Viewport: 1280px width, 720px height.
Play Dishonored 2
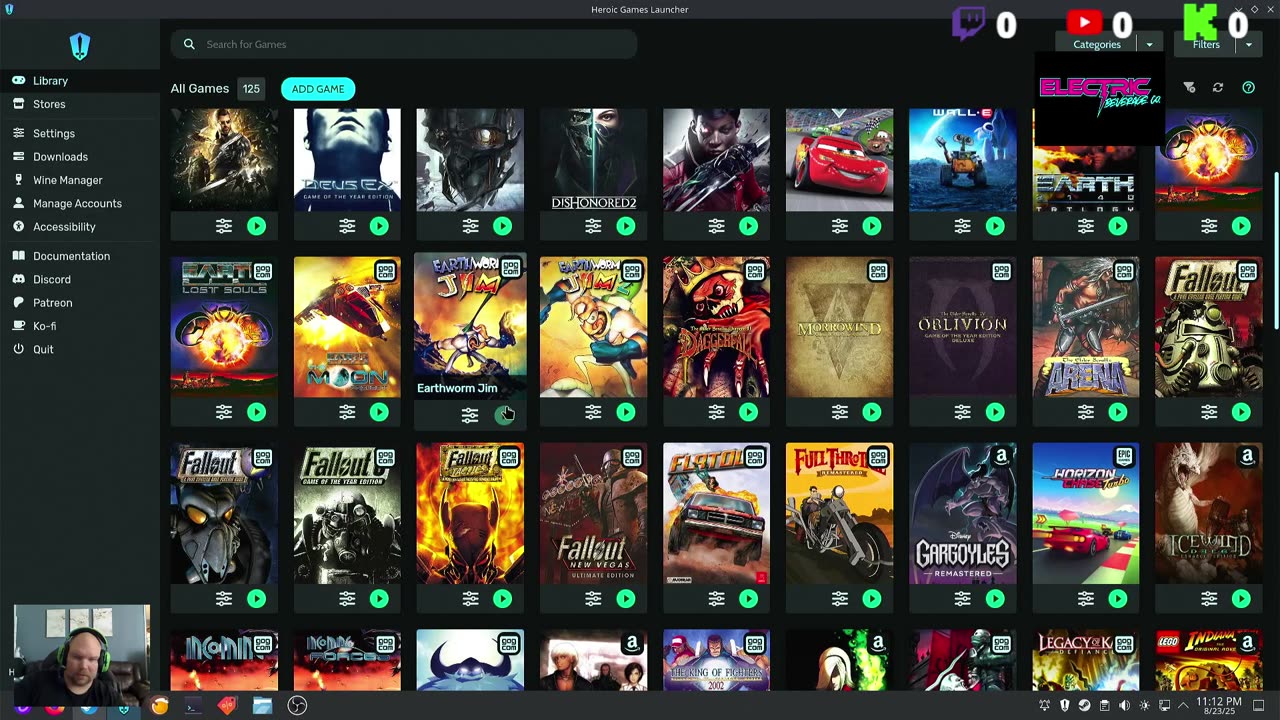pyautogui.click(x=626, y=227)
